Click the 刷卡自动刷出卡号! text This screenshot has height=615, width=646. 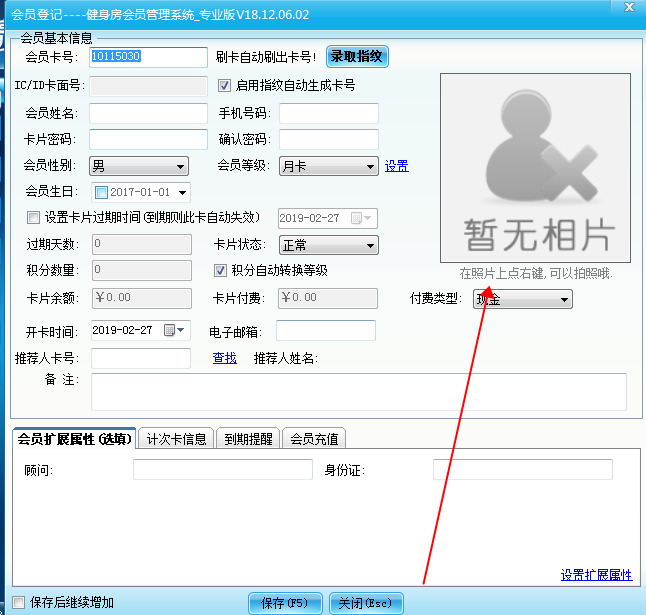click(x=266, y=57)
